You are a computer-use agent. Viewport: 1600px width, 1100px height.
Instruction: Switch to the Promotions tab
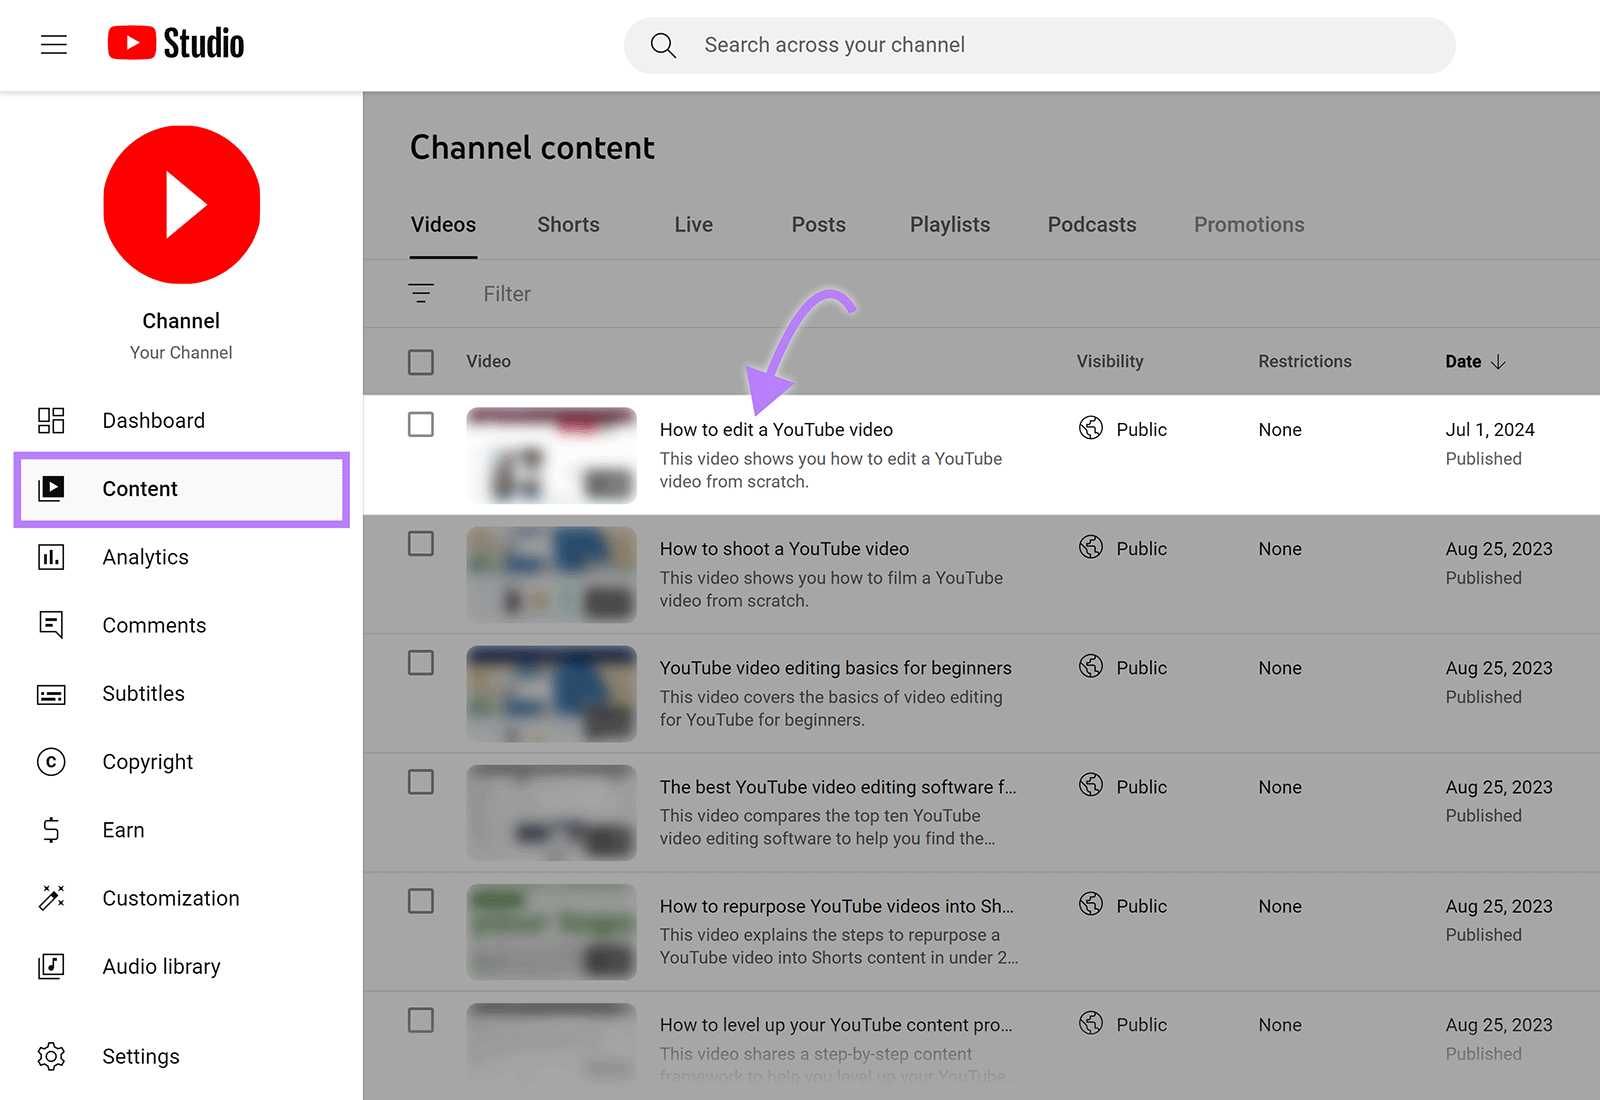coord(1249,225)
